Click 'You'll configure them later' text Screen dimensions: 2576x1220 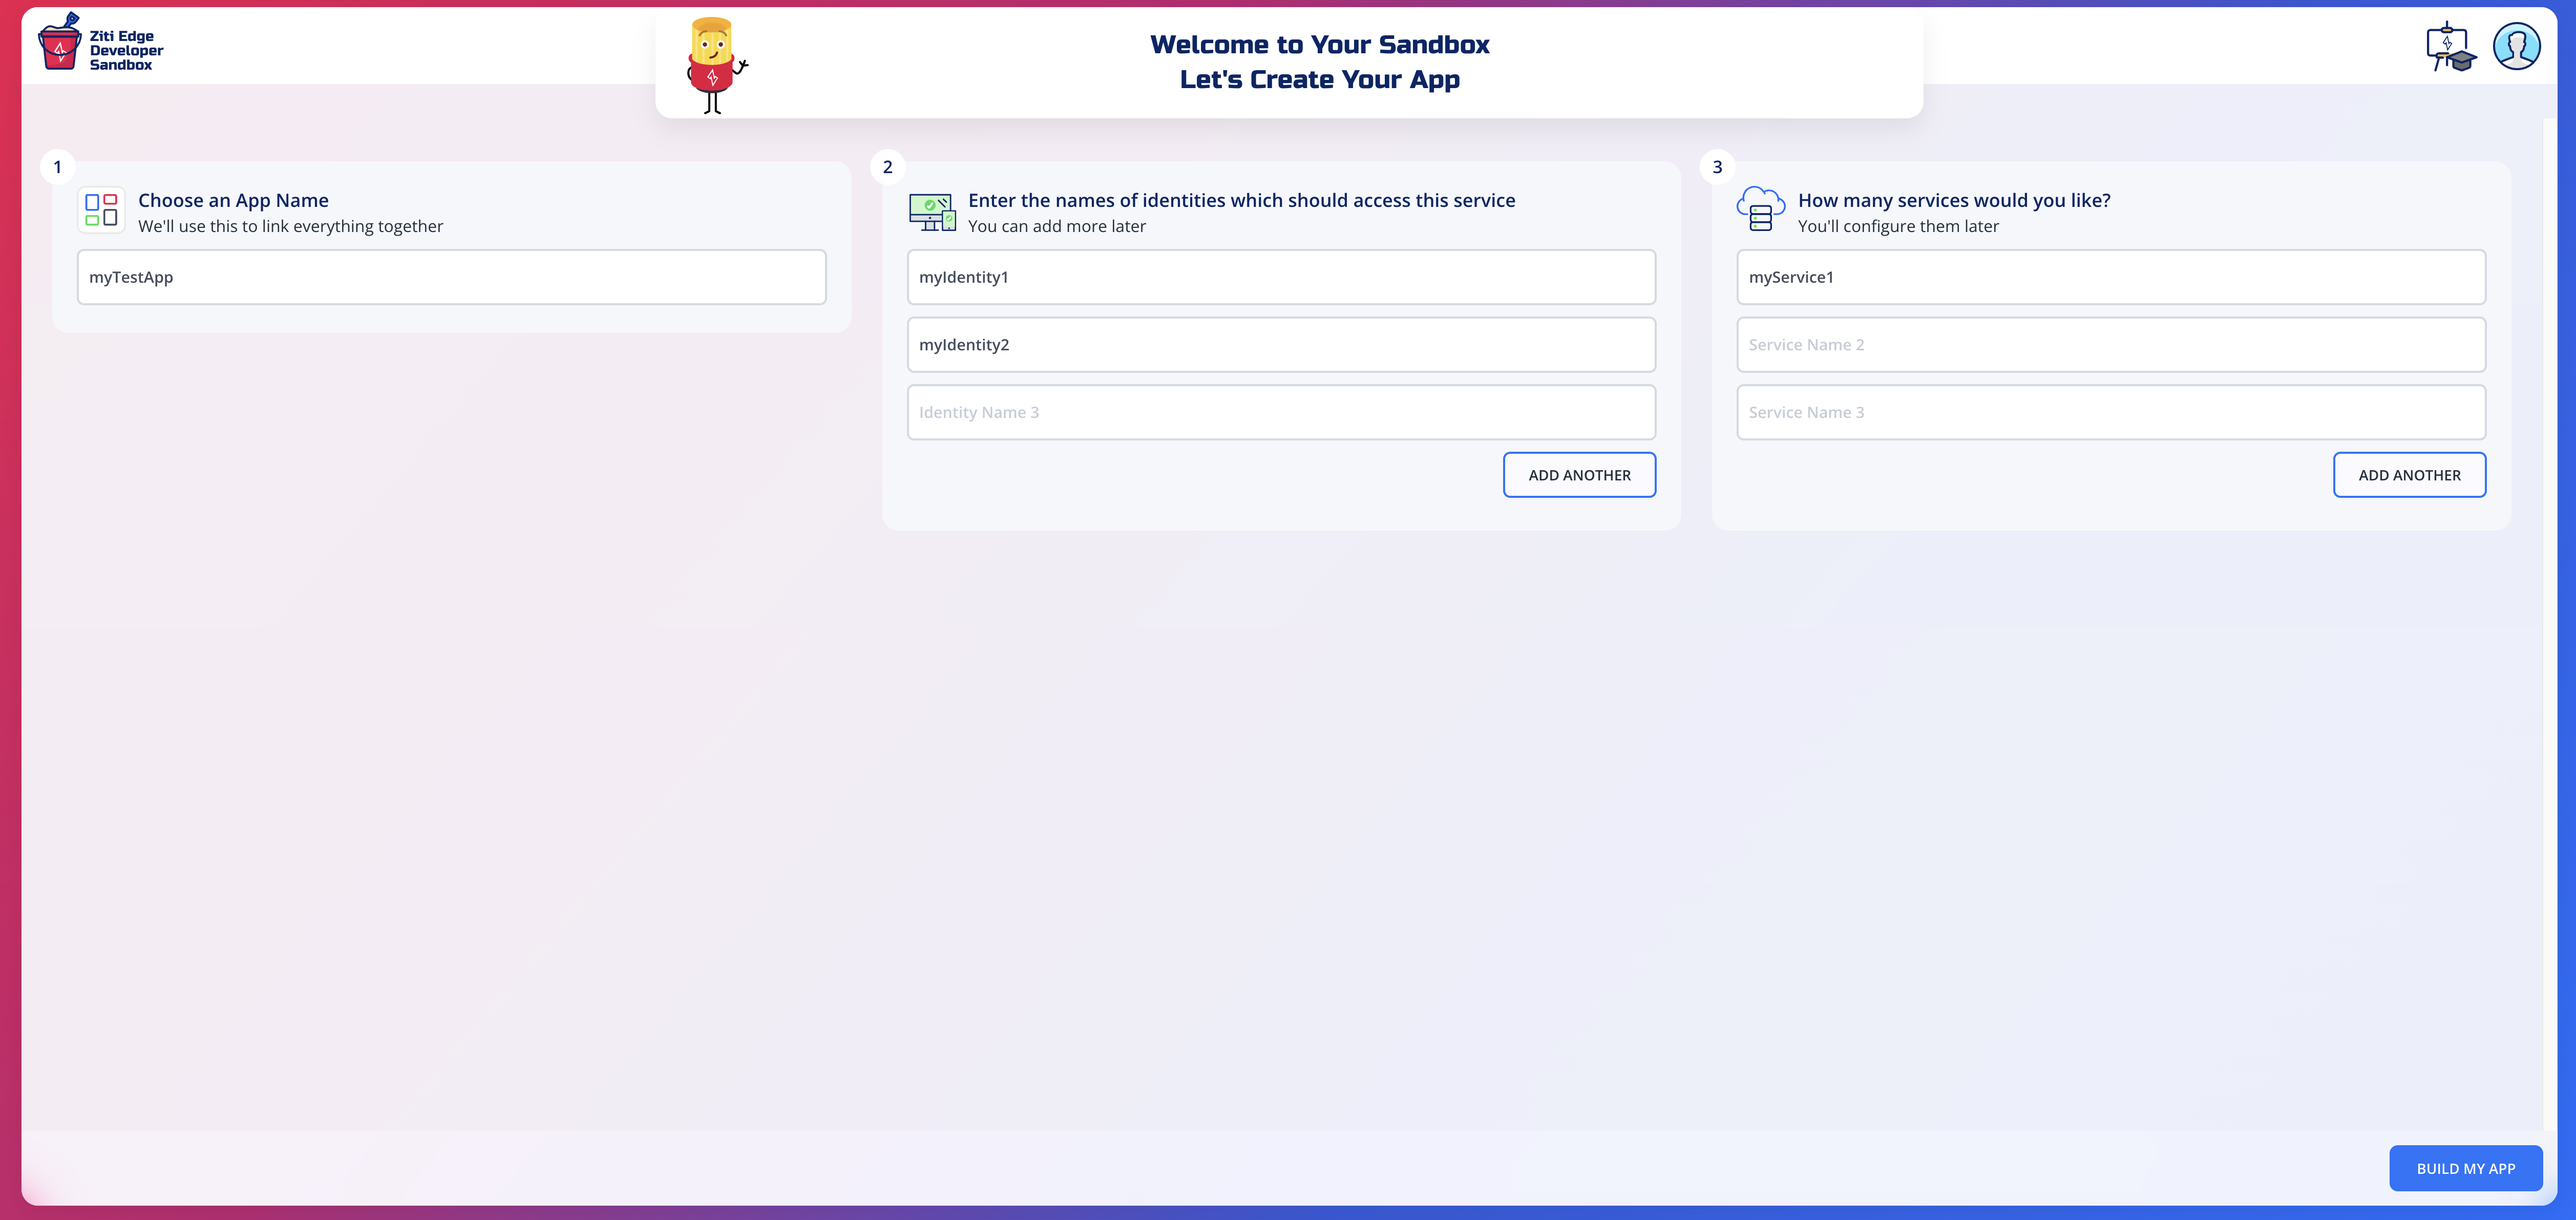(1898, 226)
